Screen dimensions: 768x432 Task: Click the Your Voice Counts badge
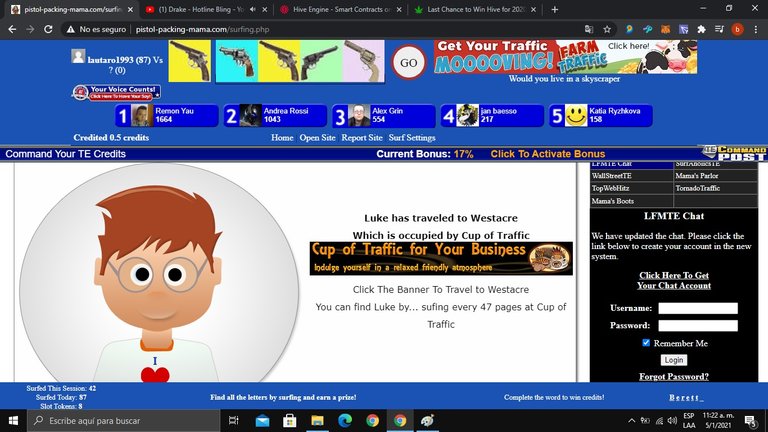(x=116, y=93)
